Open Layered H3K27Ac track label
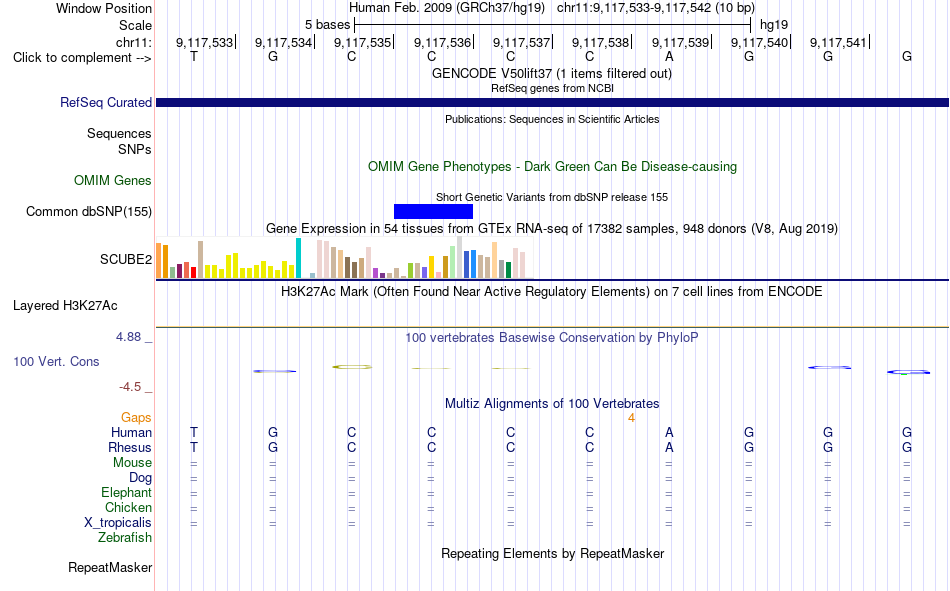The image size is (950, 591). (x=65, y=306)
